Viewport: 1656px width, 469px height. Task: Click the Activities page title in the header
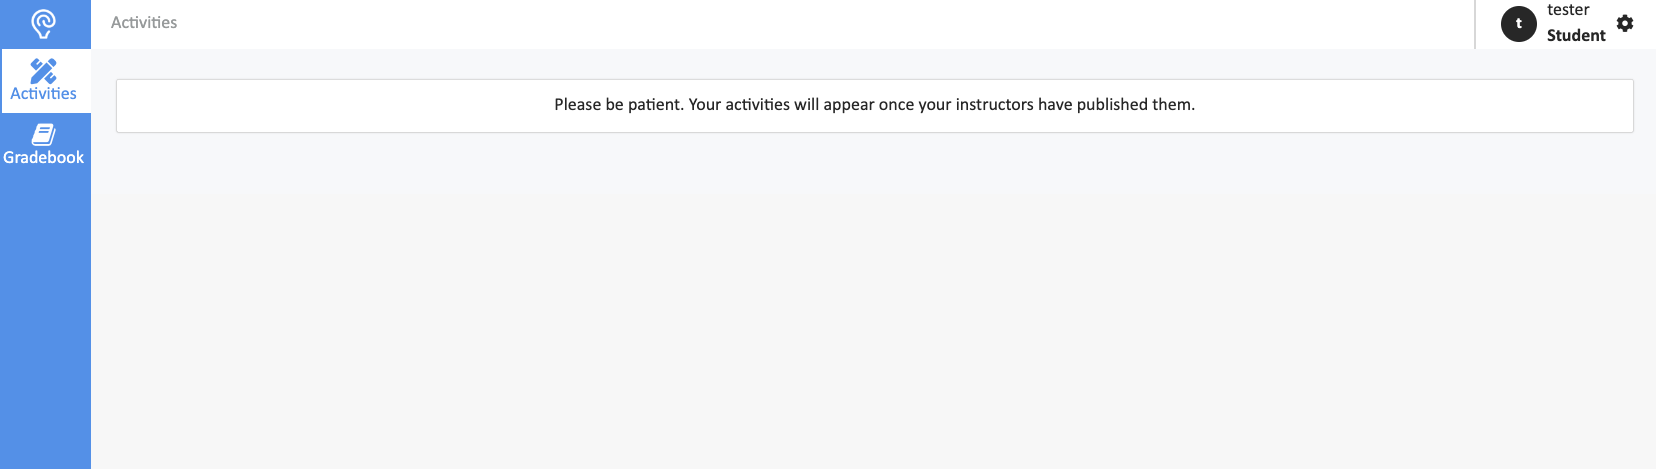click(x=144, y=22)
